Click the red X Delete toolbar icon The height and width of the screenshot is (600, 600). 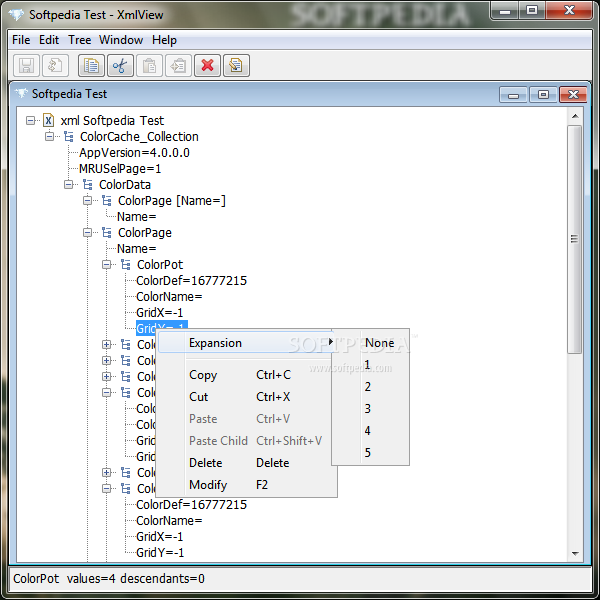tap(207, 65)
